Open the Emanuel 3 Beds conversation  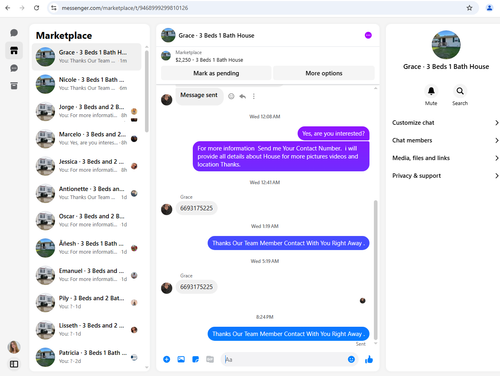point(87,275)
